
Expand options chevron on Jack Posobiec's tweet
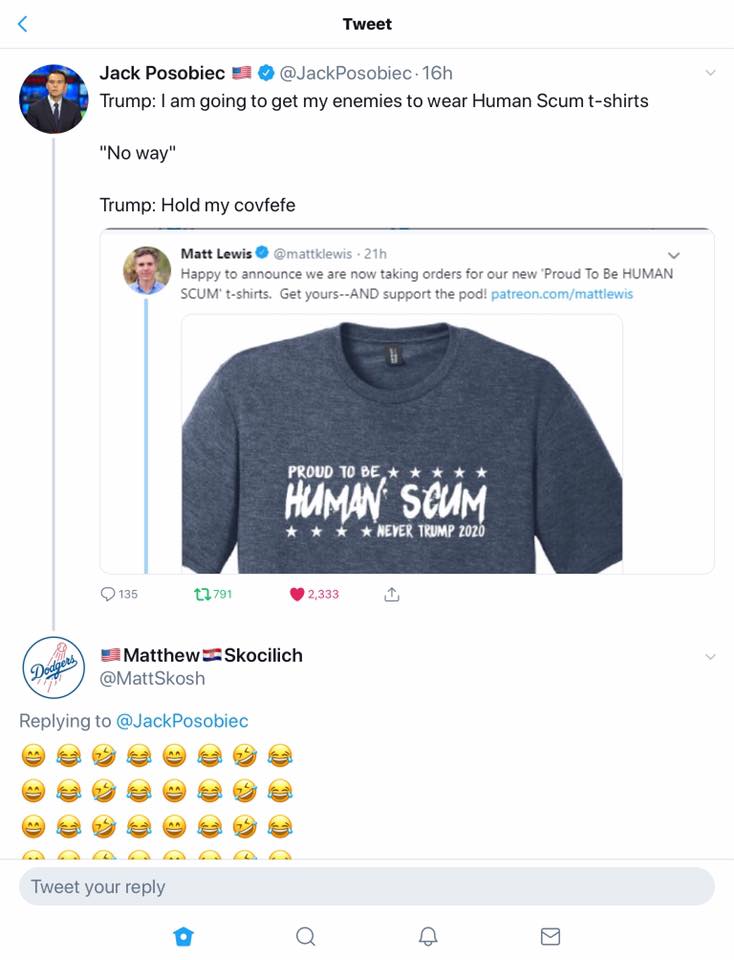[710, 73]
